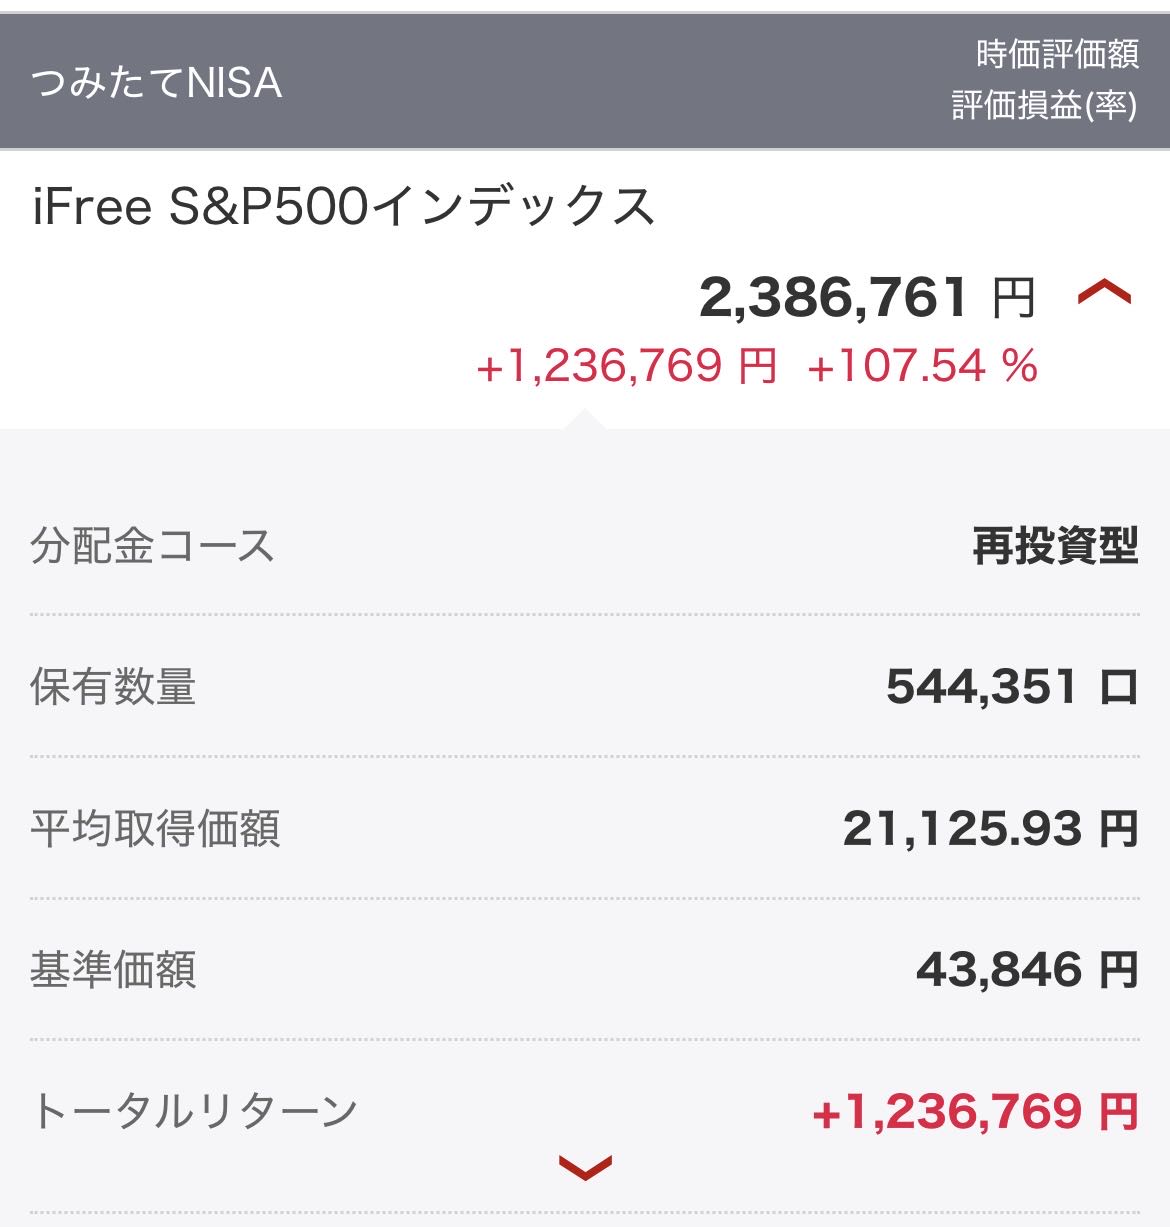The height and width of the screenshot is (1227, 1170).
Task: Click the 43,846 円 base price value
Action: point(1026,970)
